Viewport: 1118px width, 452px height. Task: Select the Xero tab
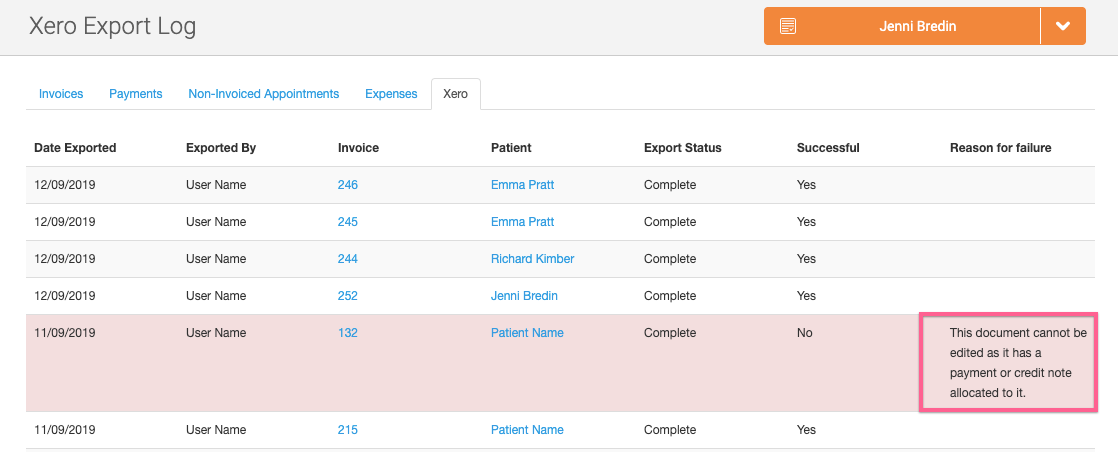455,94
